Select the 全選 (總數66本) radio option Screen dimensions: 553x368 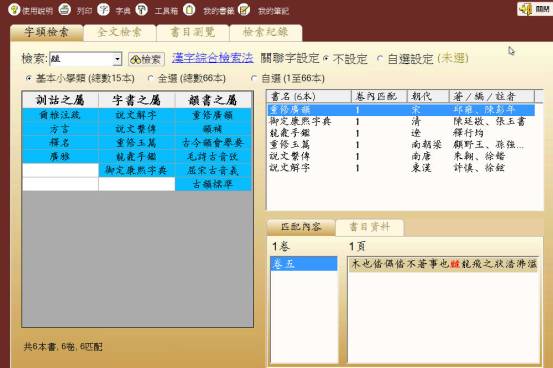tap(151, 78)
